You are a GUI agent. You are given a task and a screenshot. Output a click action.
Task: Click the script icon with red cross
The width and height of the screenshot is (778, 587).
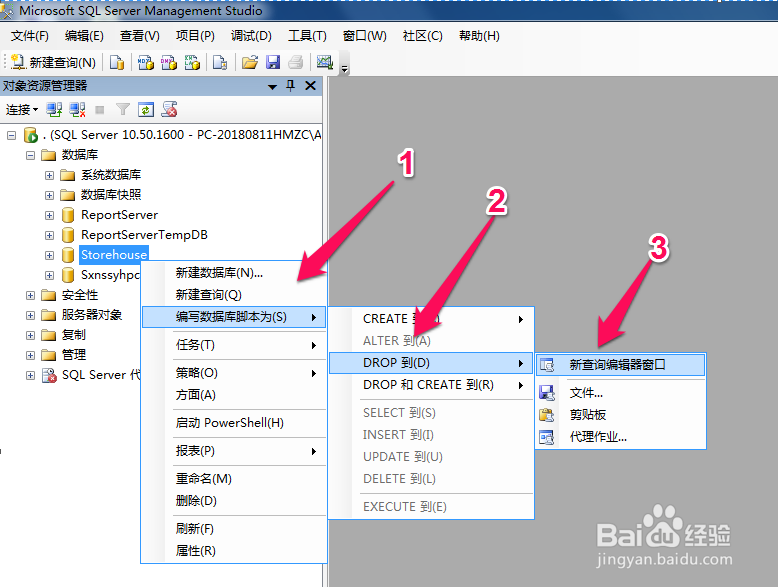point(169,110)
